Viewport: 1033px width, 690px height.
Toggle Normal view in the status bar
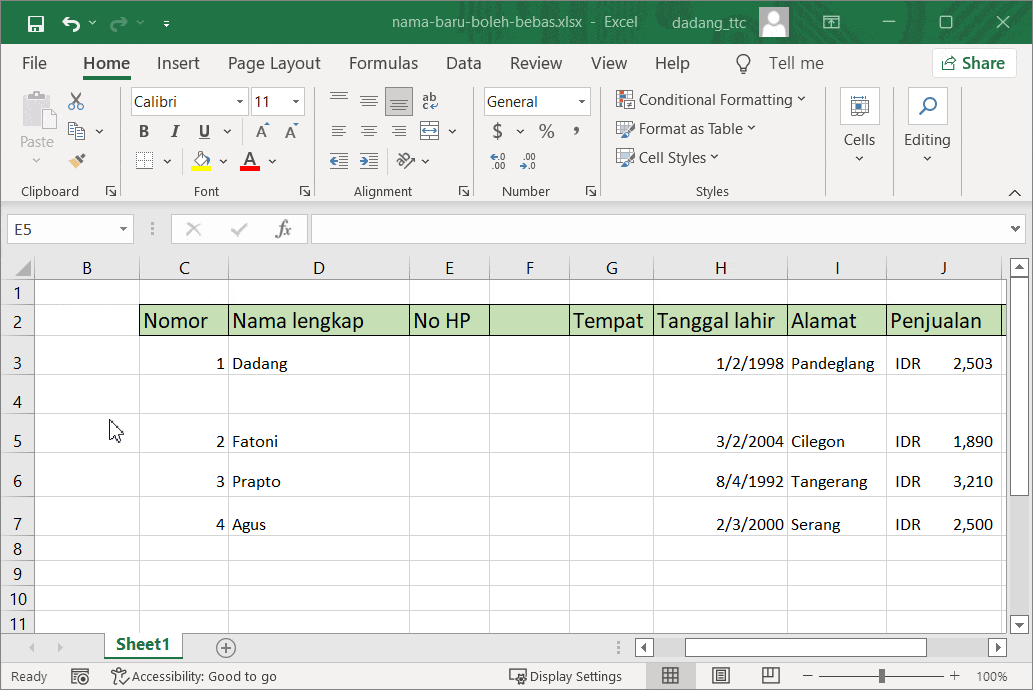pyautogui.click(x=671, y=676)
